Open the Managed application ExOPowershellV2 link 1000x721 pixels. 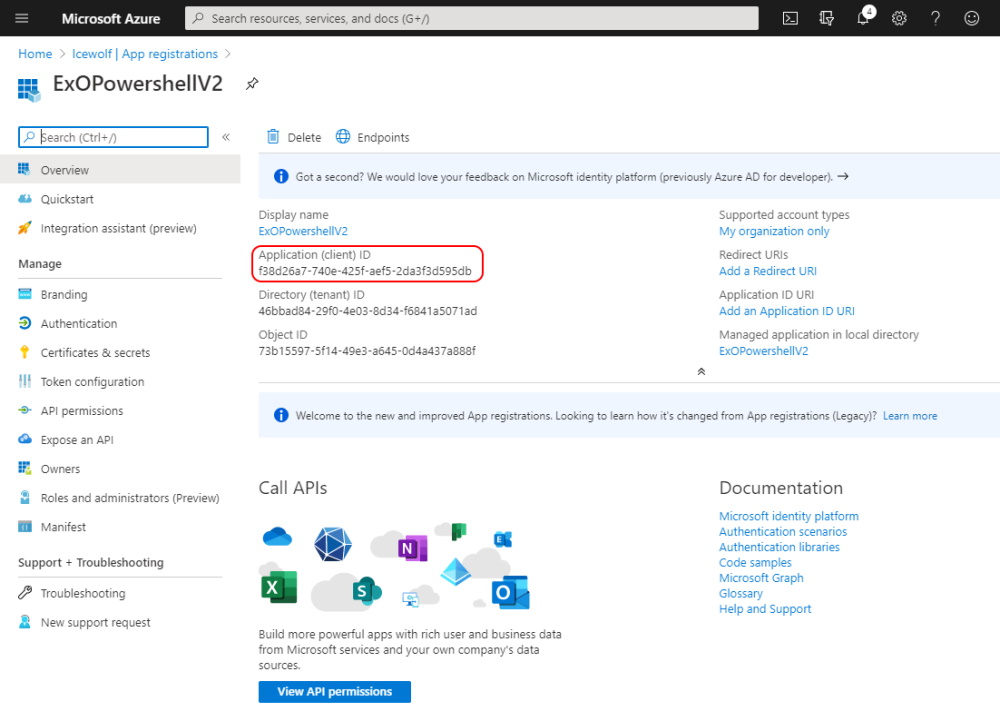point(763,351)
